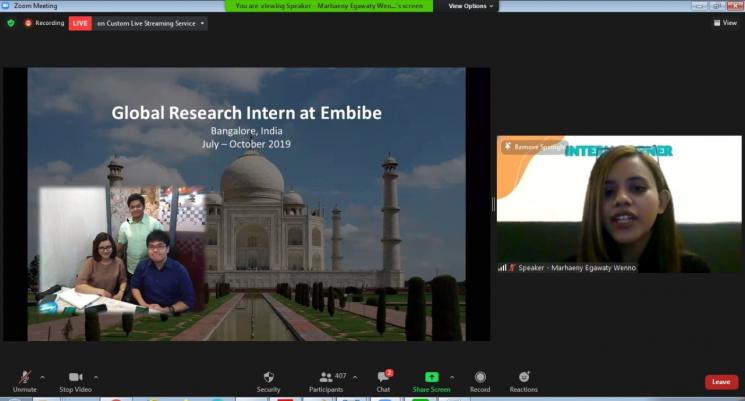Click the red LIVE badge

[80, 23]
